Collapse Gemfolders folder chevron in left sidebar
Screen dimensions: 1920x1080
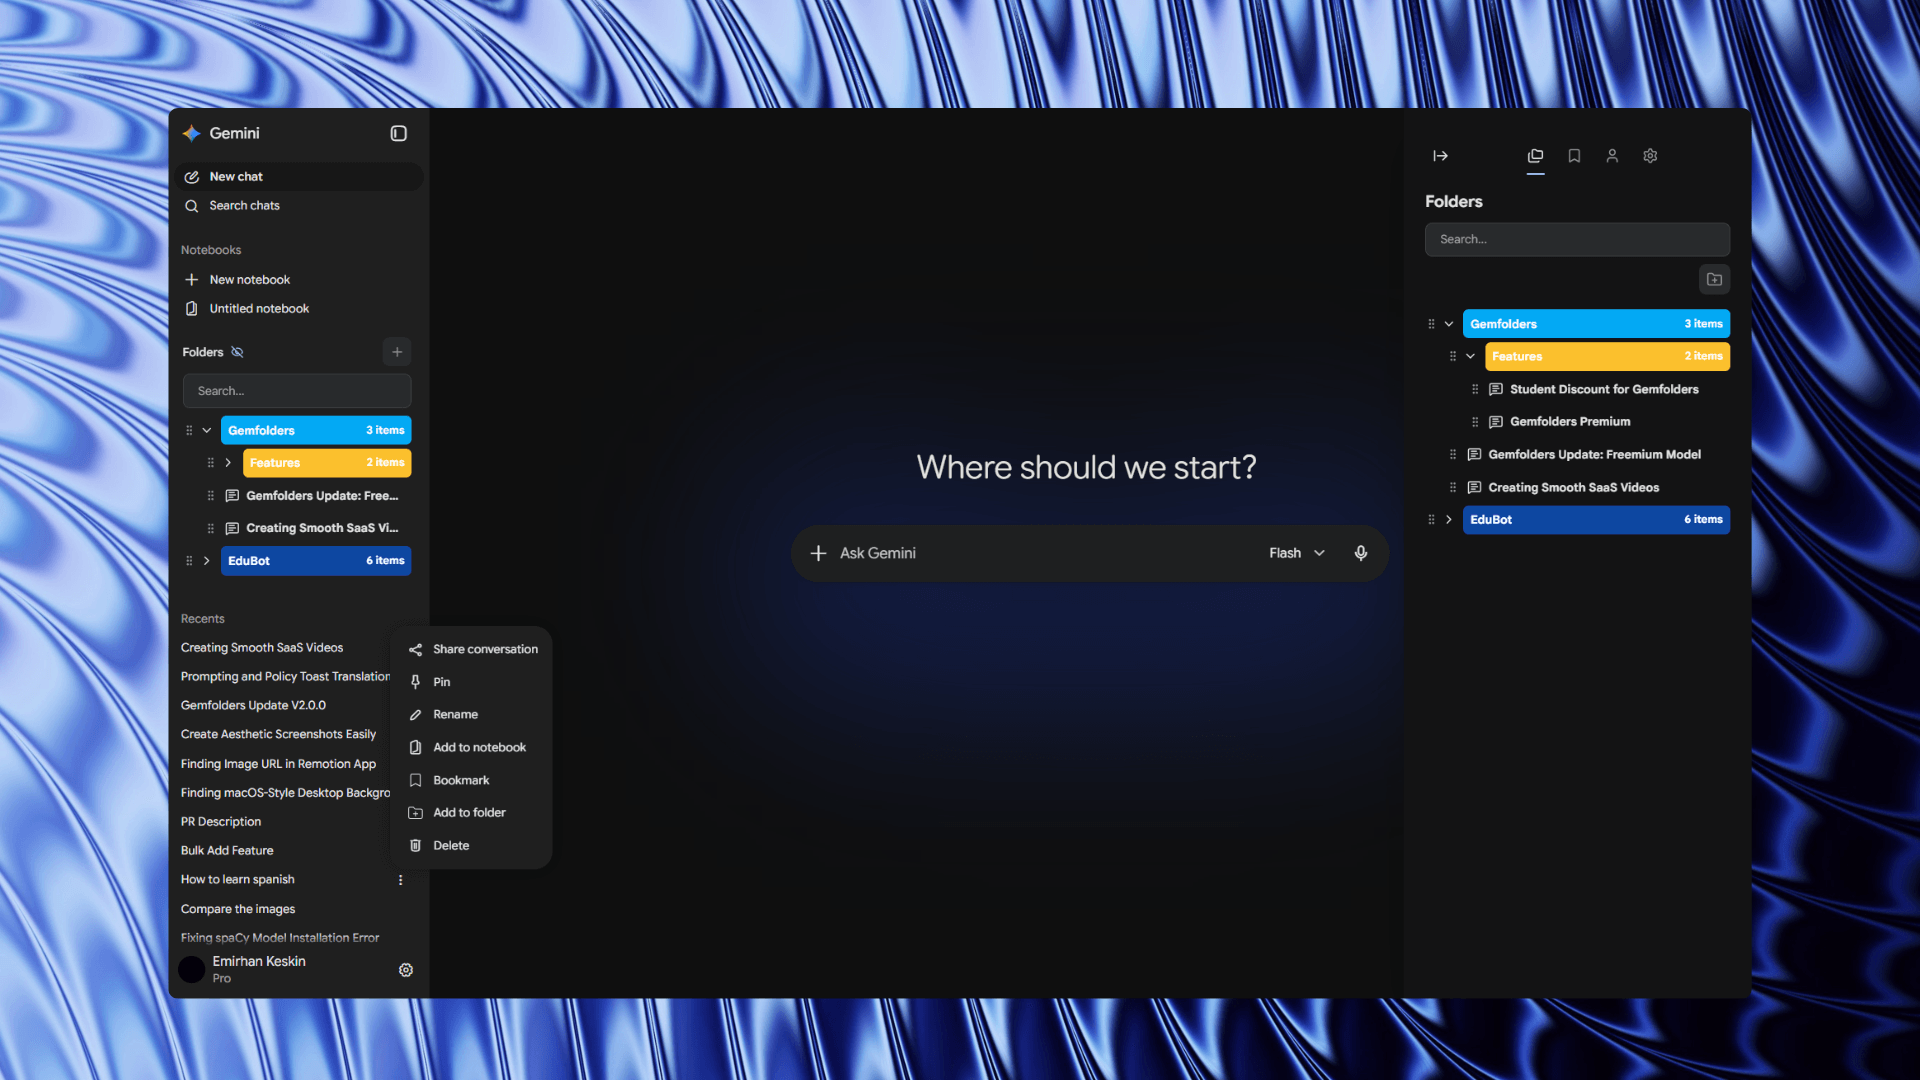[207, 430]
